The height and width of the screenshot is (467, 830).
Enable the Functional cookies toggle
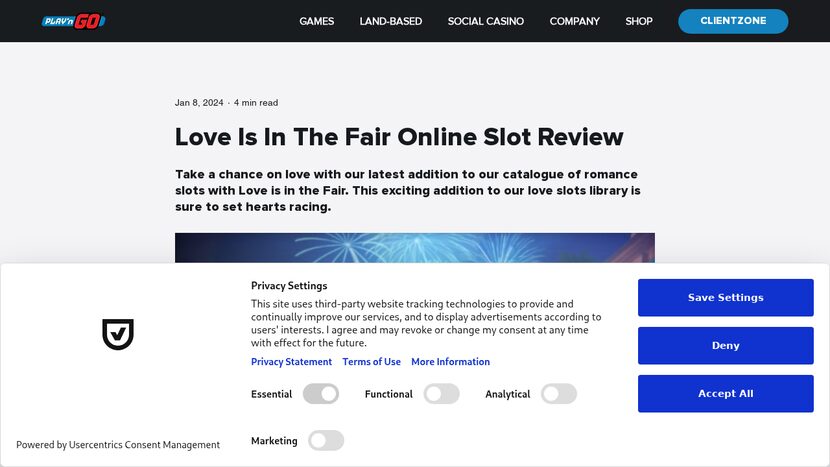(441, 394)
